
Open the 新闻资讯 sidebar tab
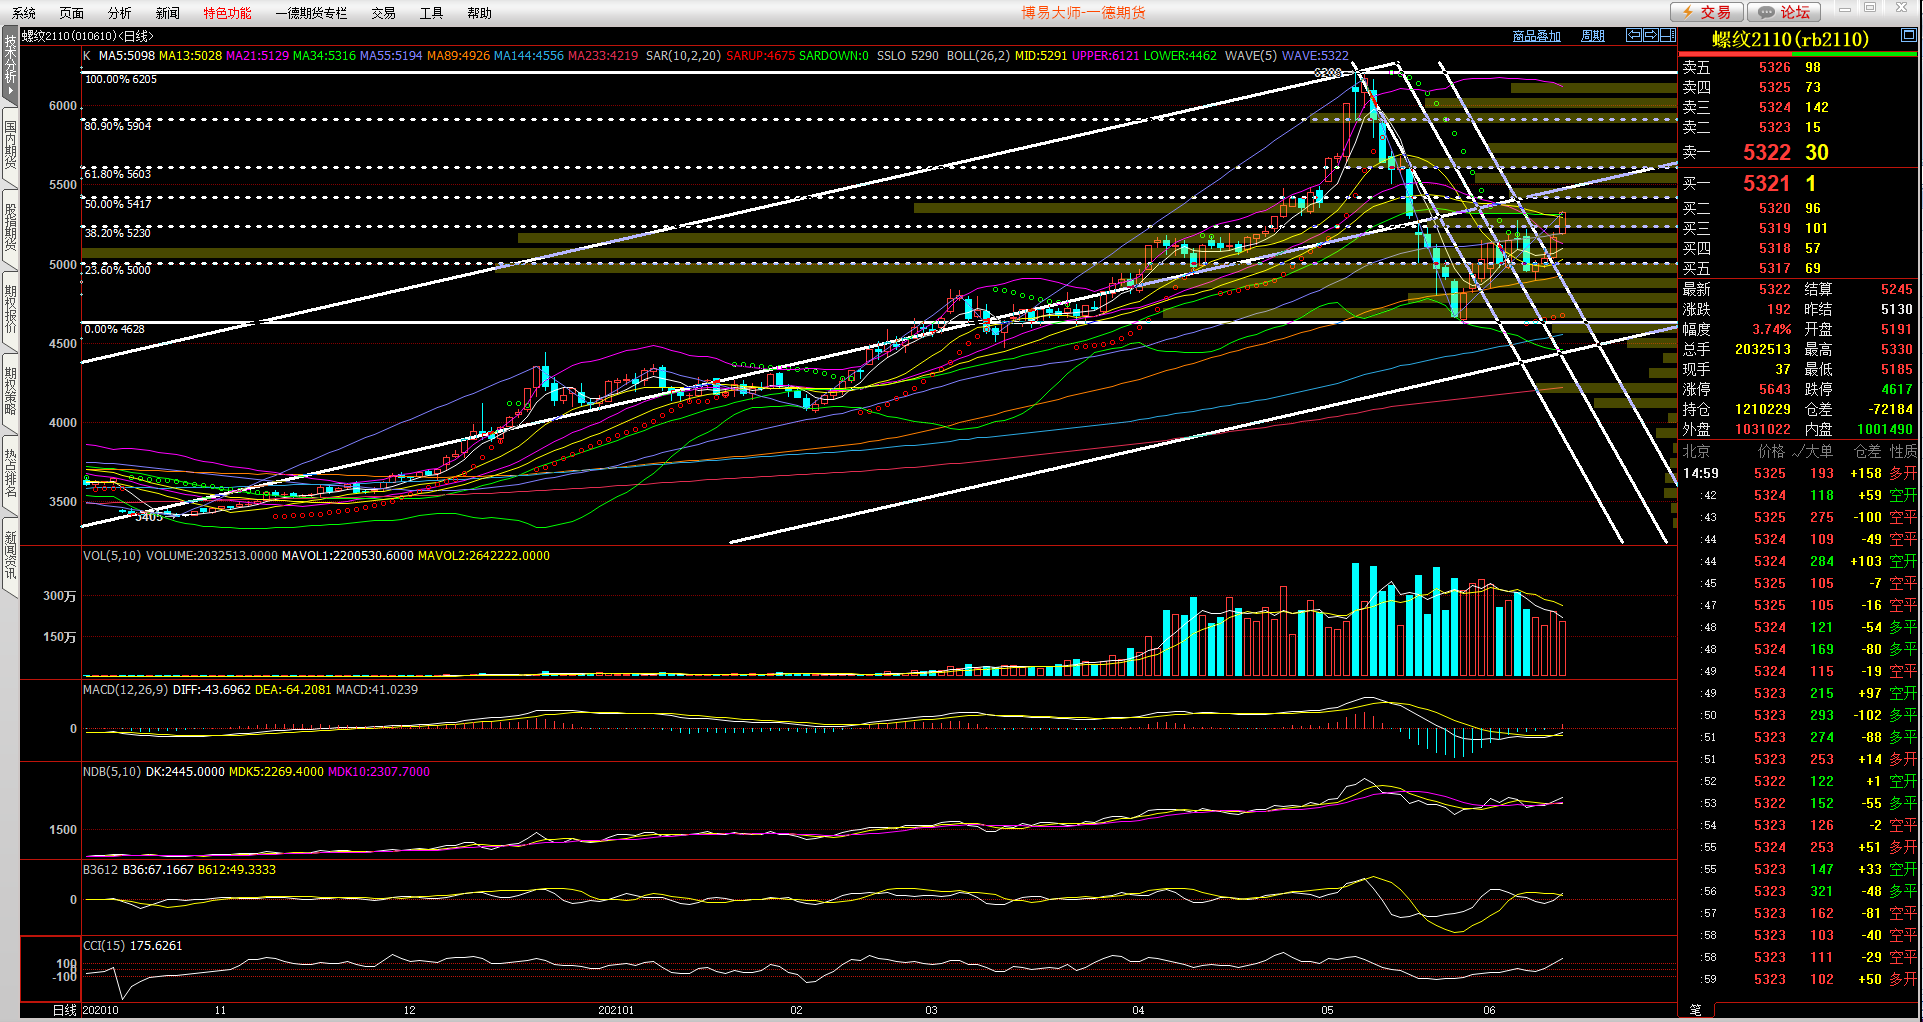pyautogui.click(x=10, y=555)
